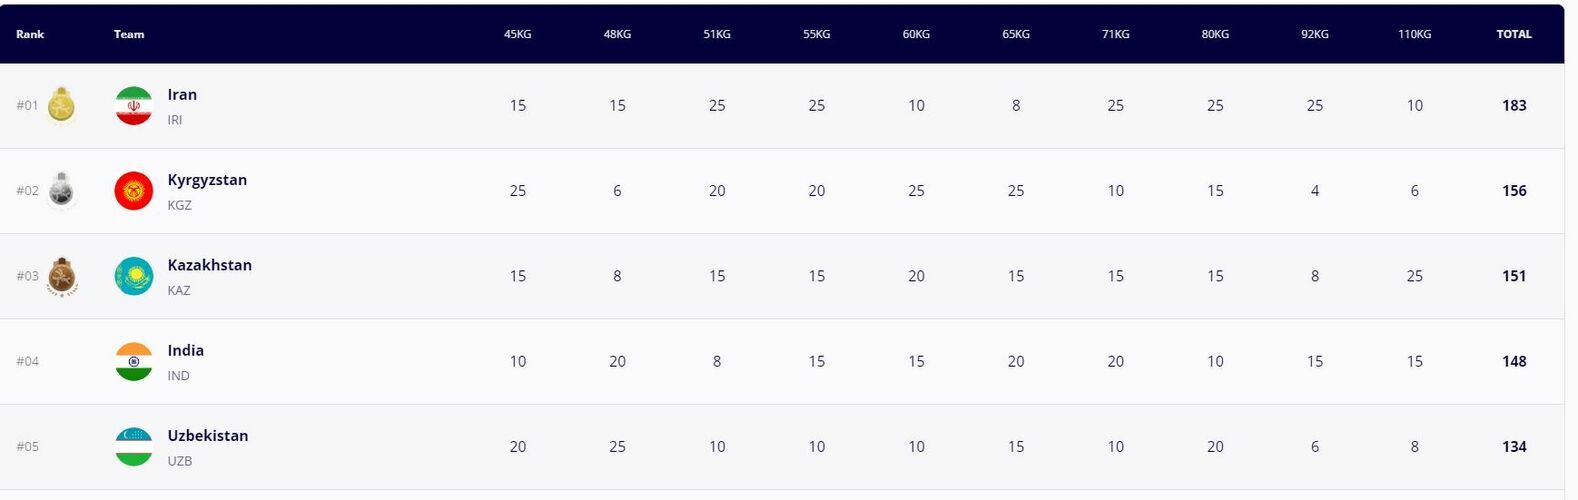The width and height of the screenshot is (1578, 500).
Task: Click the India flag icon
Action: [134, 362]
